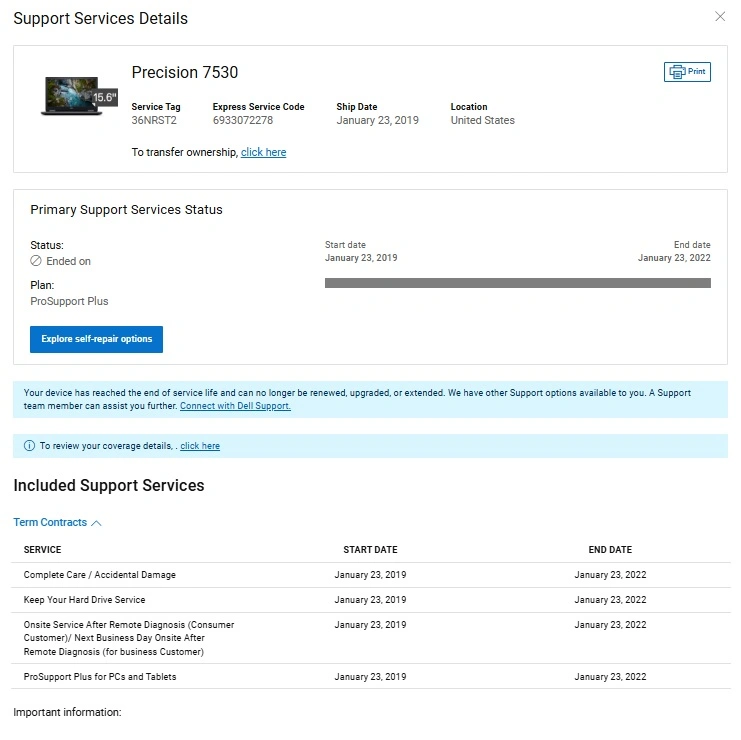Click the START DATE column header
Screen dimensions: 741x740
pyautogui.click(x=370, y=550)
